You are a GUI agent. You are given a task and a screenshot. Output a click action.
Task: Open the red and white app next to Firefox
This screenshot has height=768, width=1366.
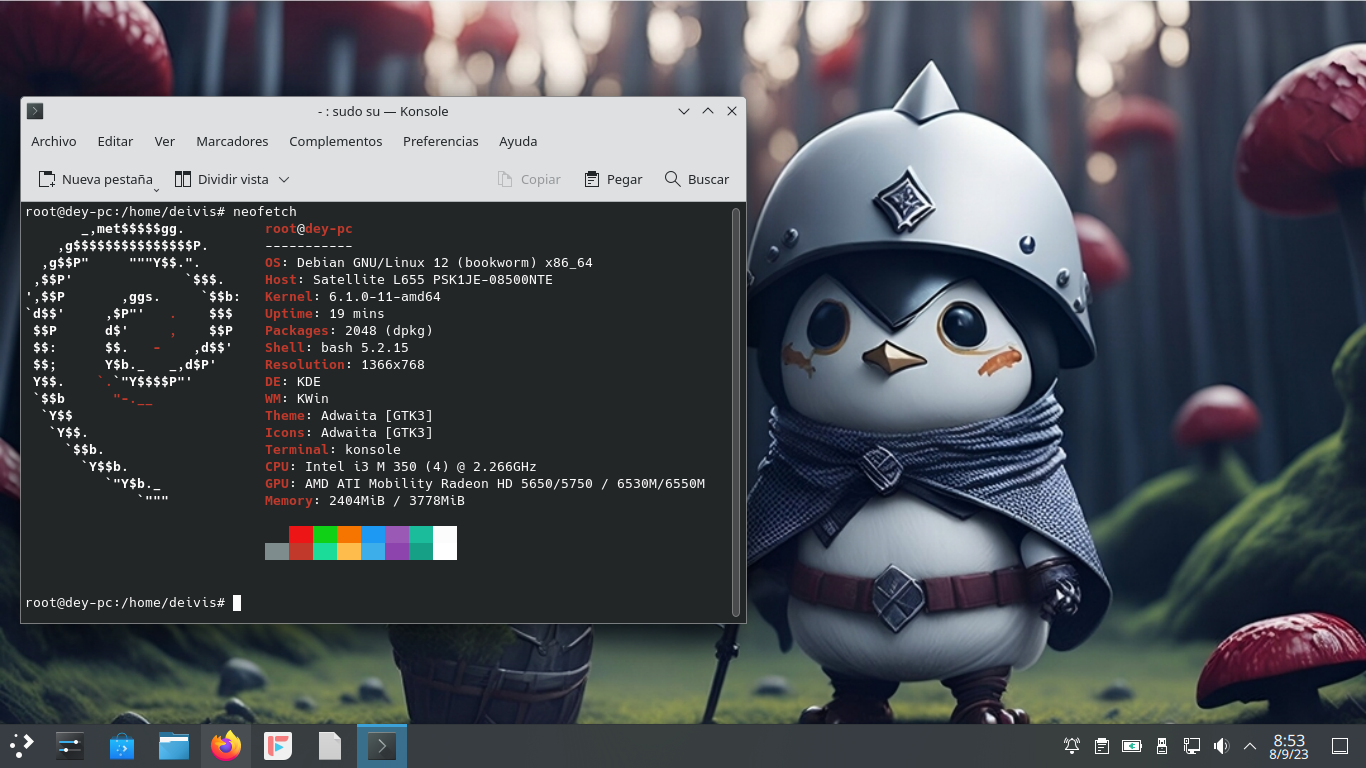[x=278, y=746]
